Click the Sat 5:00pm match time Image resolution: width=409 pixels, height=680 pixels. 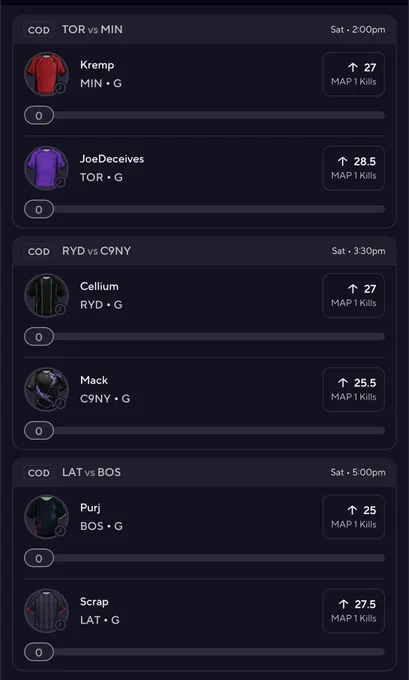coord(358,472)
